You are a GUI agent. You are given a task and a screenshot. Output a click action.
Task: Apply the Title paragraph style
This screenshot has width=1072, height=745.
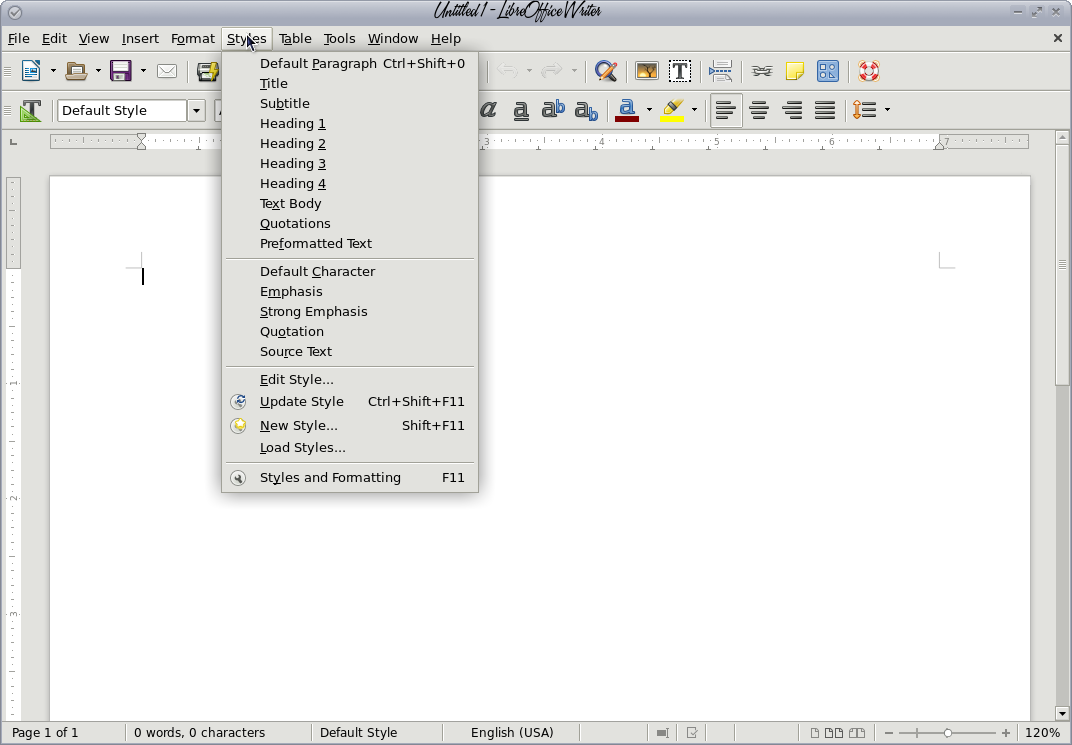coord(350,83)
